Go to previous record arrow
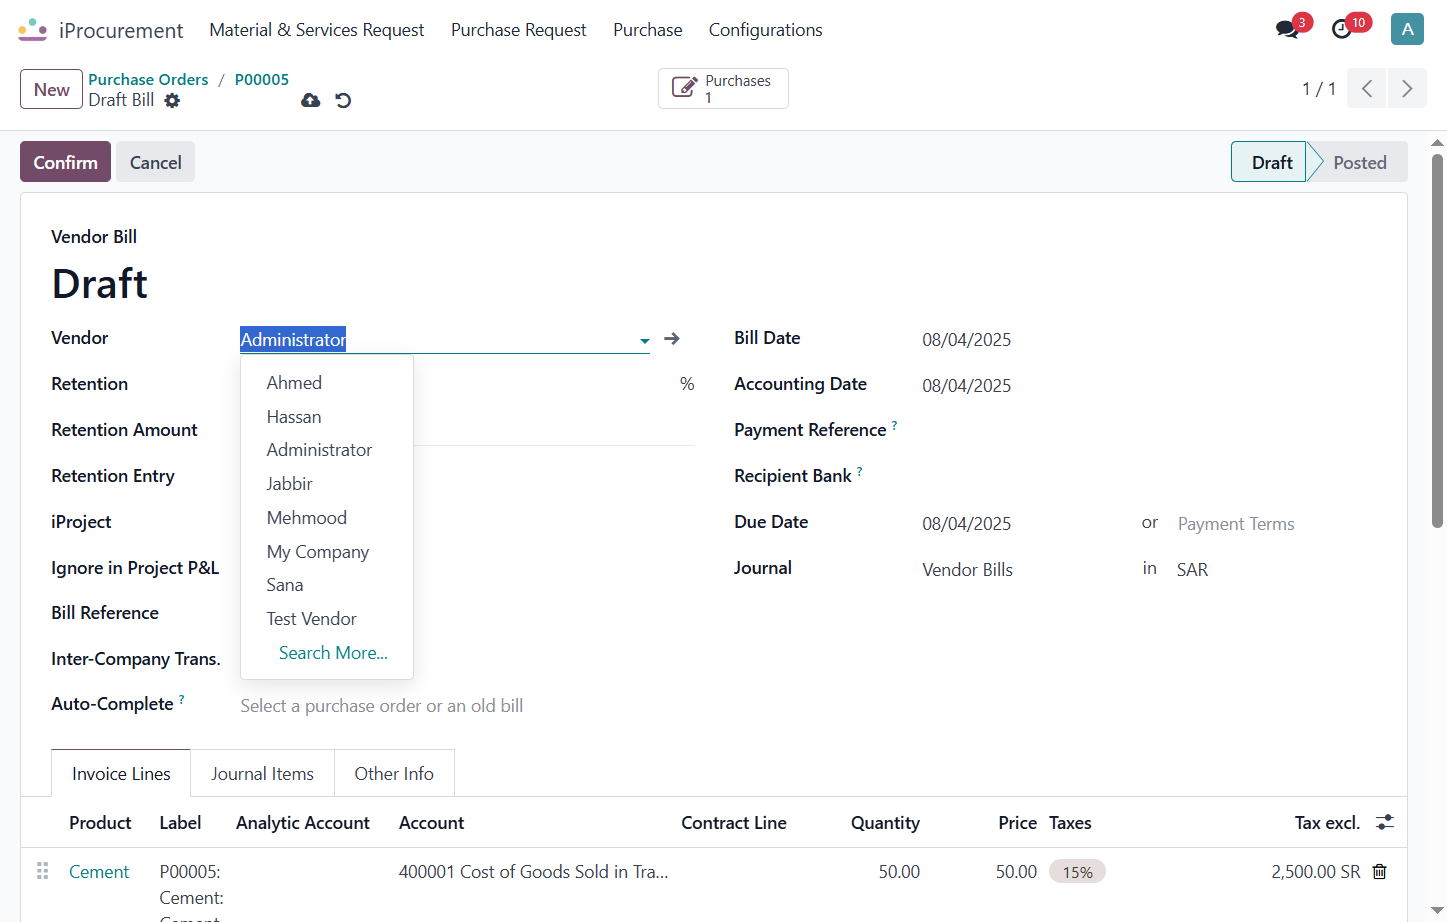The height and width of the screenshot is (922, 1447). 1367,89
